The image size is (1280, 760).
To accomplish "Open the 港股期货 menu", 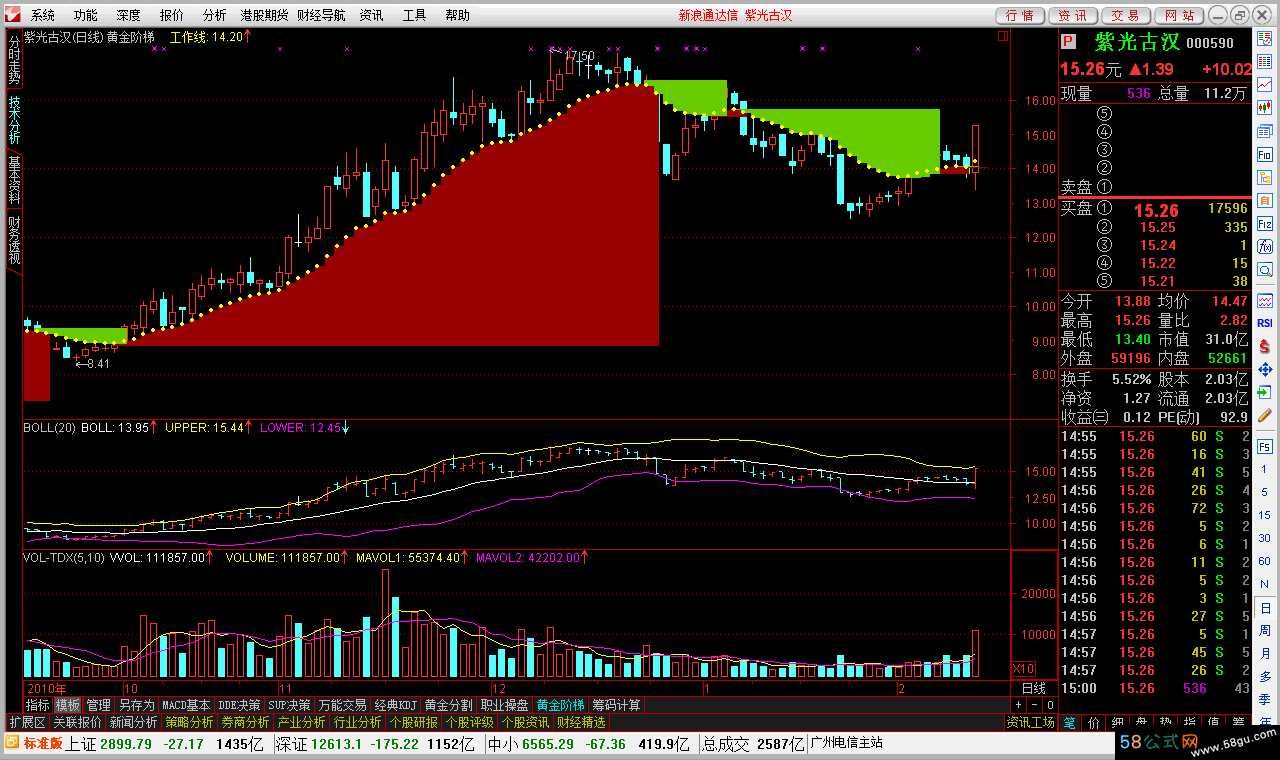I will 265,15.
